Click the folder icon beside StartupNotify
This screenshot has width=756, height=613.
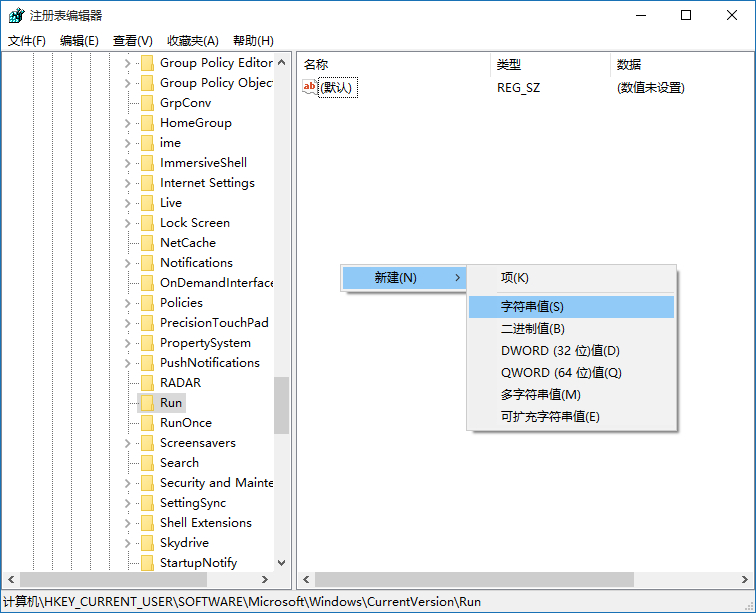click(148, 563)
